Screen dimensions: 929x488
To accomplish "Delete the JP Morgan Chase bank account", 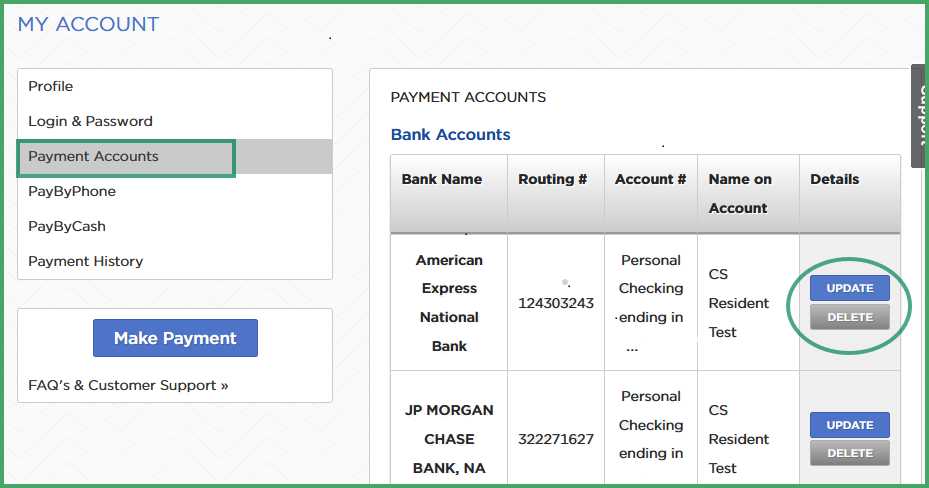I will (850, 453).
